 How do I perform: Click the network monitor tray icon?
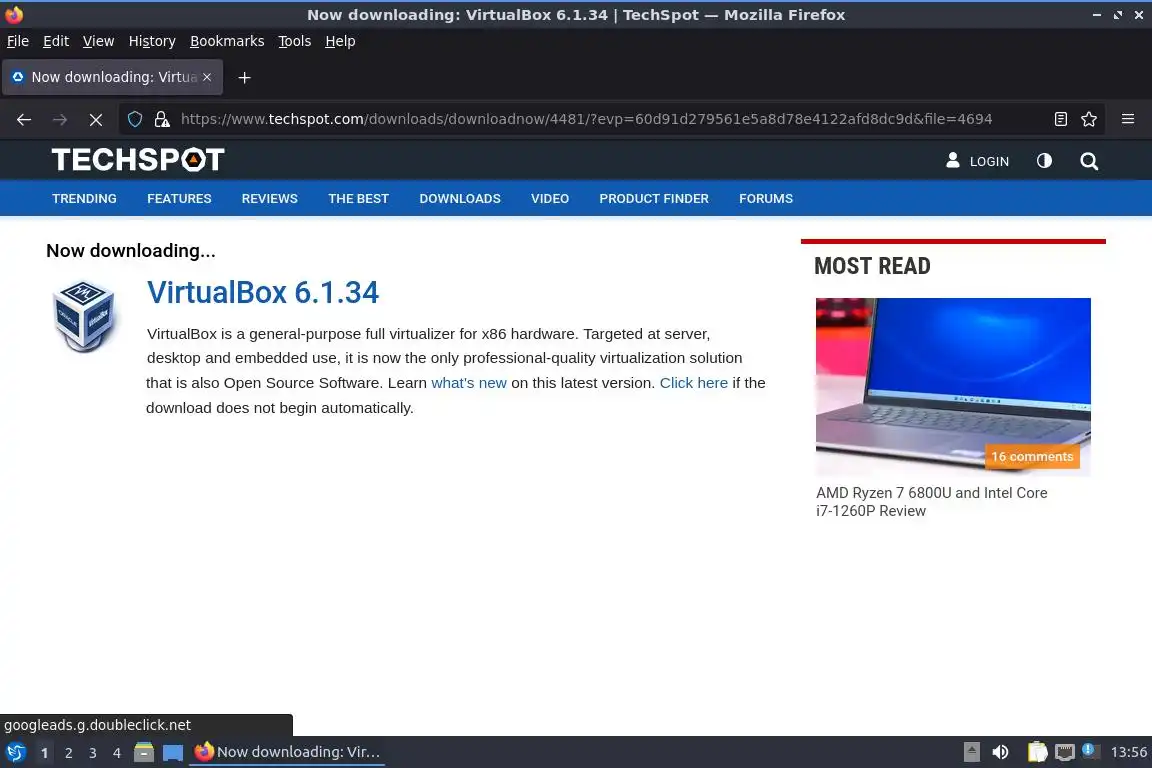(1065, 752)
